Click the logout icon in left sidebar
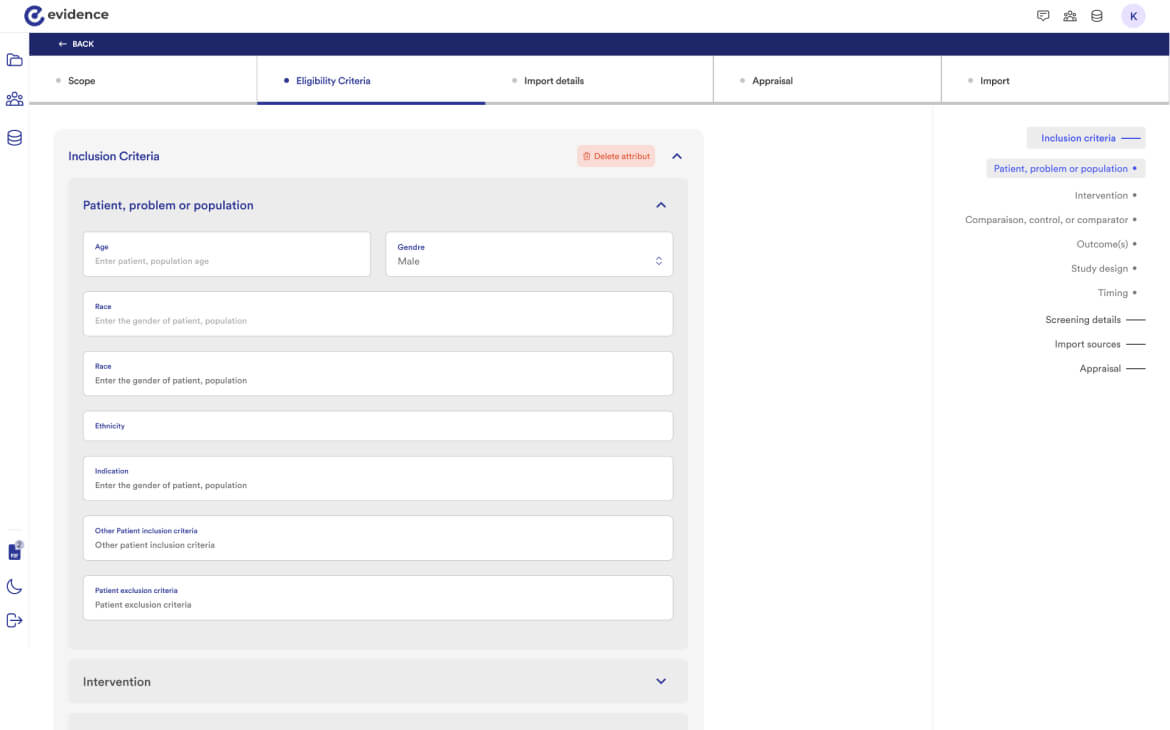The width and height of the screenshot is (1170, 730). pyautogui.click(x=14, y=621)
